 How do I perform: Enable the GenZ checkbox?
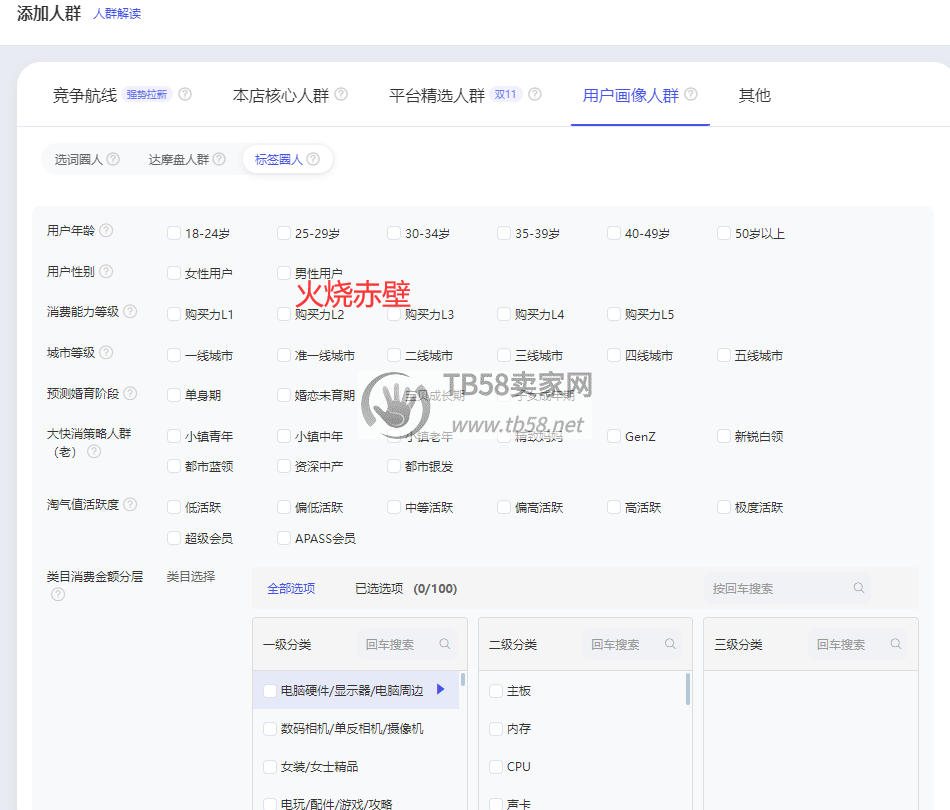[x=614, y=436]
